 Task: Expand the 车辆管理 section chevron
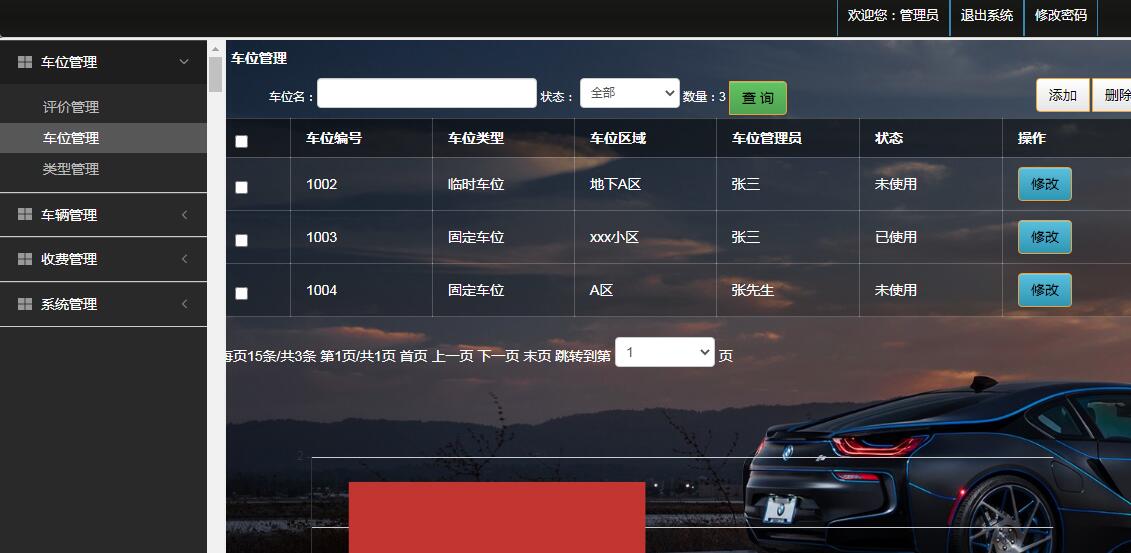pyautogui.click(x=184, y=214)
